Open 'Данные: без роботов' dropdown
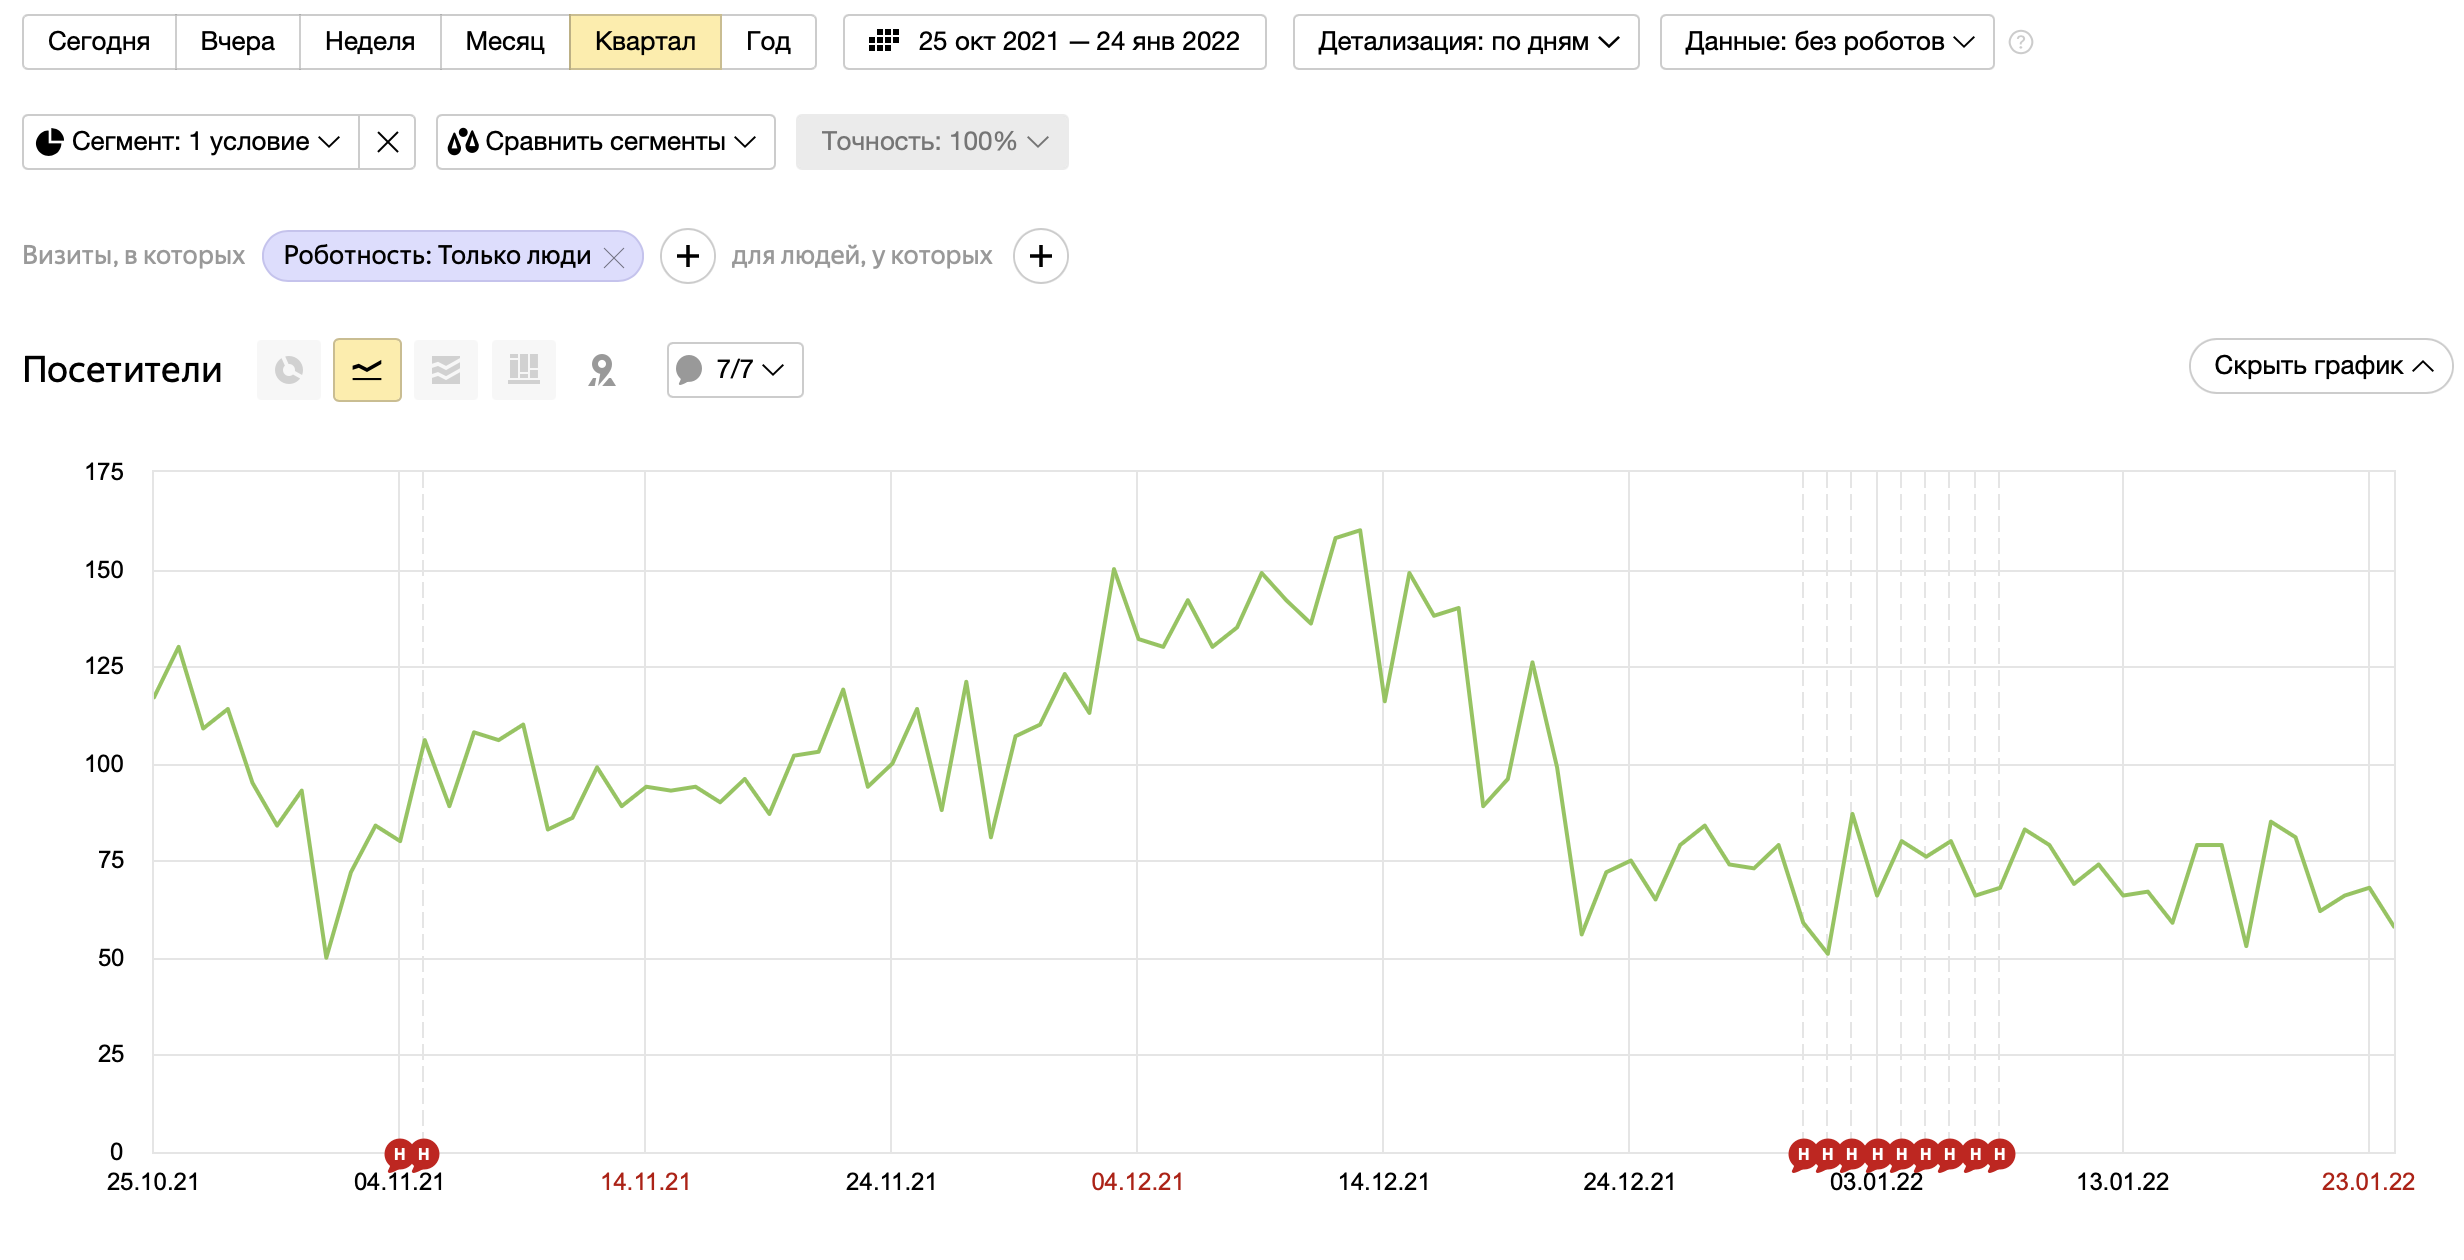 pos(1826,42)
